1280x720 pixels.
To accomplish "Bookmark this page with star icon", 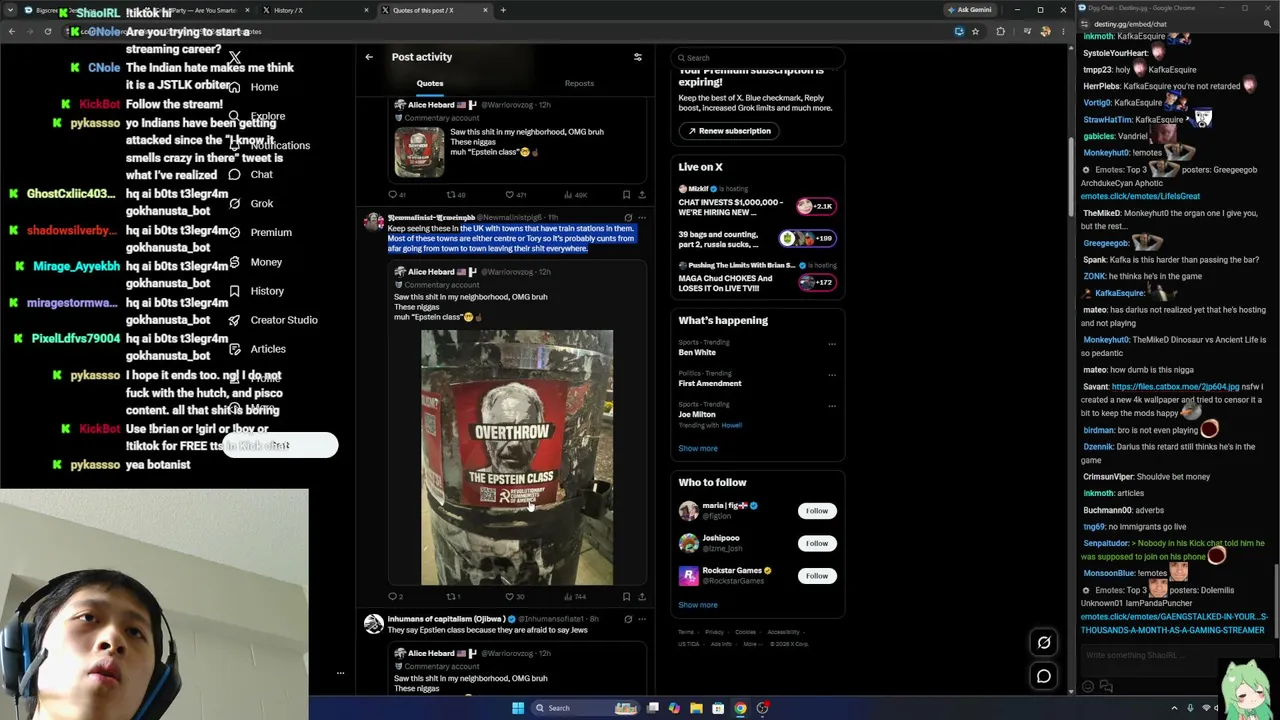I will (975, 31).
